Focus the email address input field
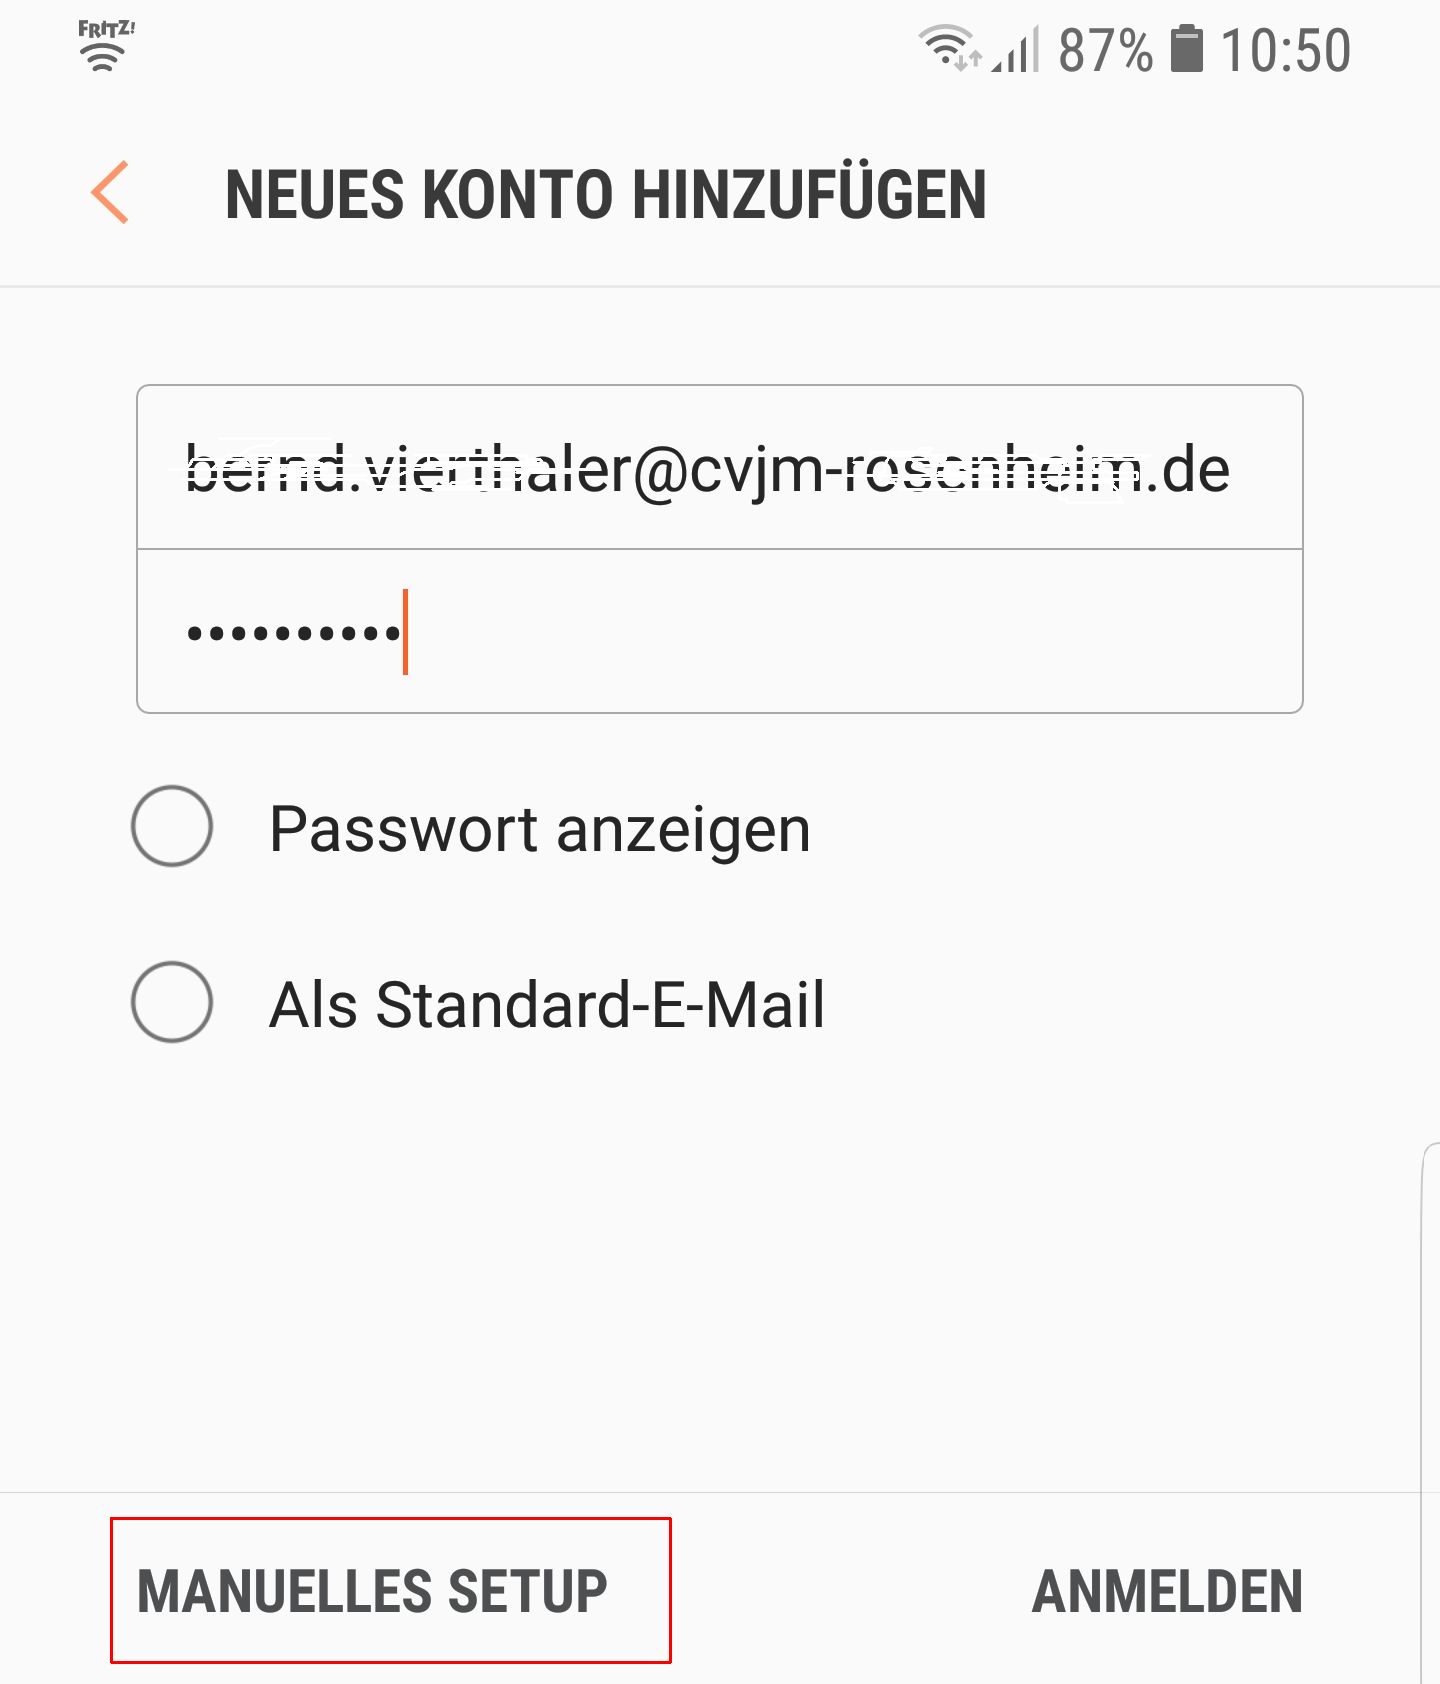Image resolution: width=1440 pixels, height=1684 pixels. coord(719,468)
